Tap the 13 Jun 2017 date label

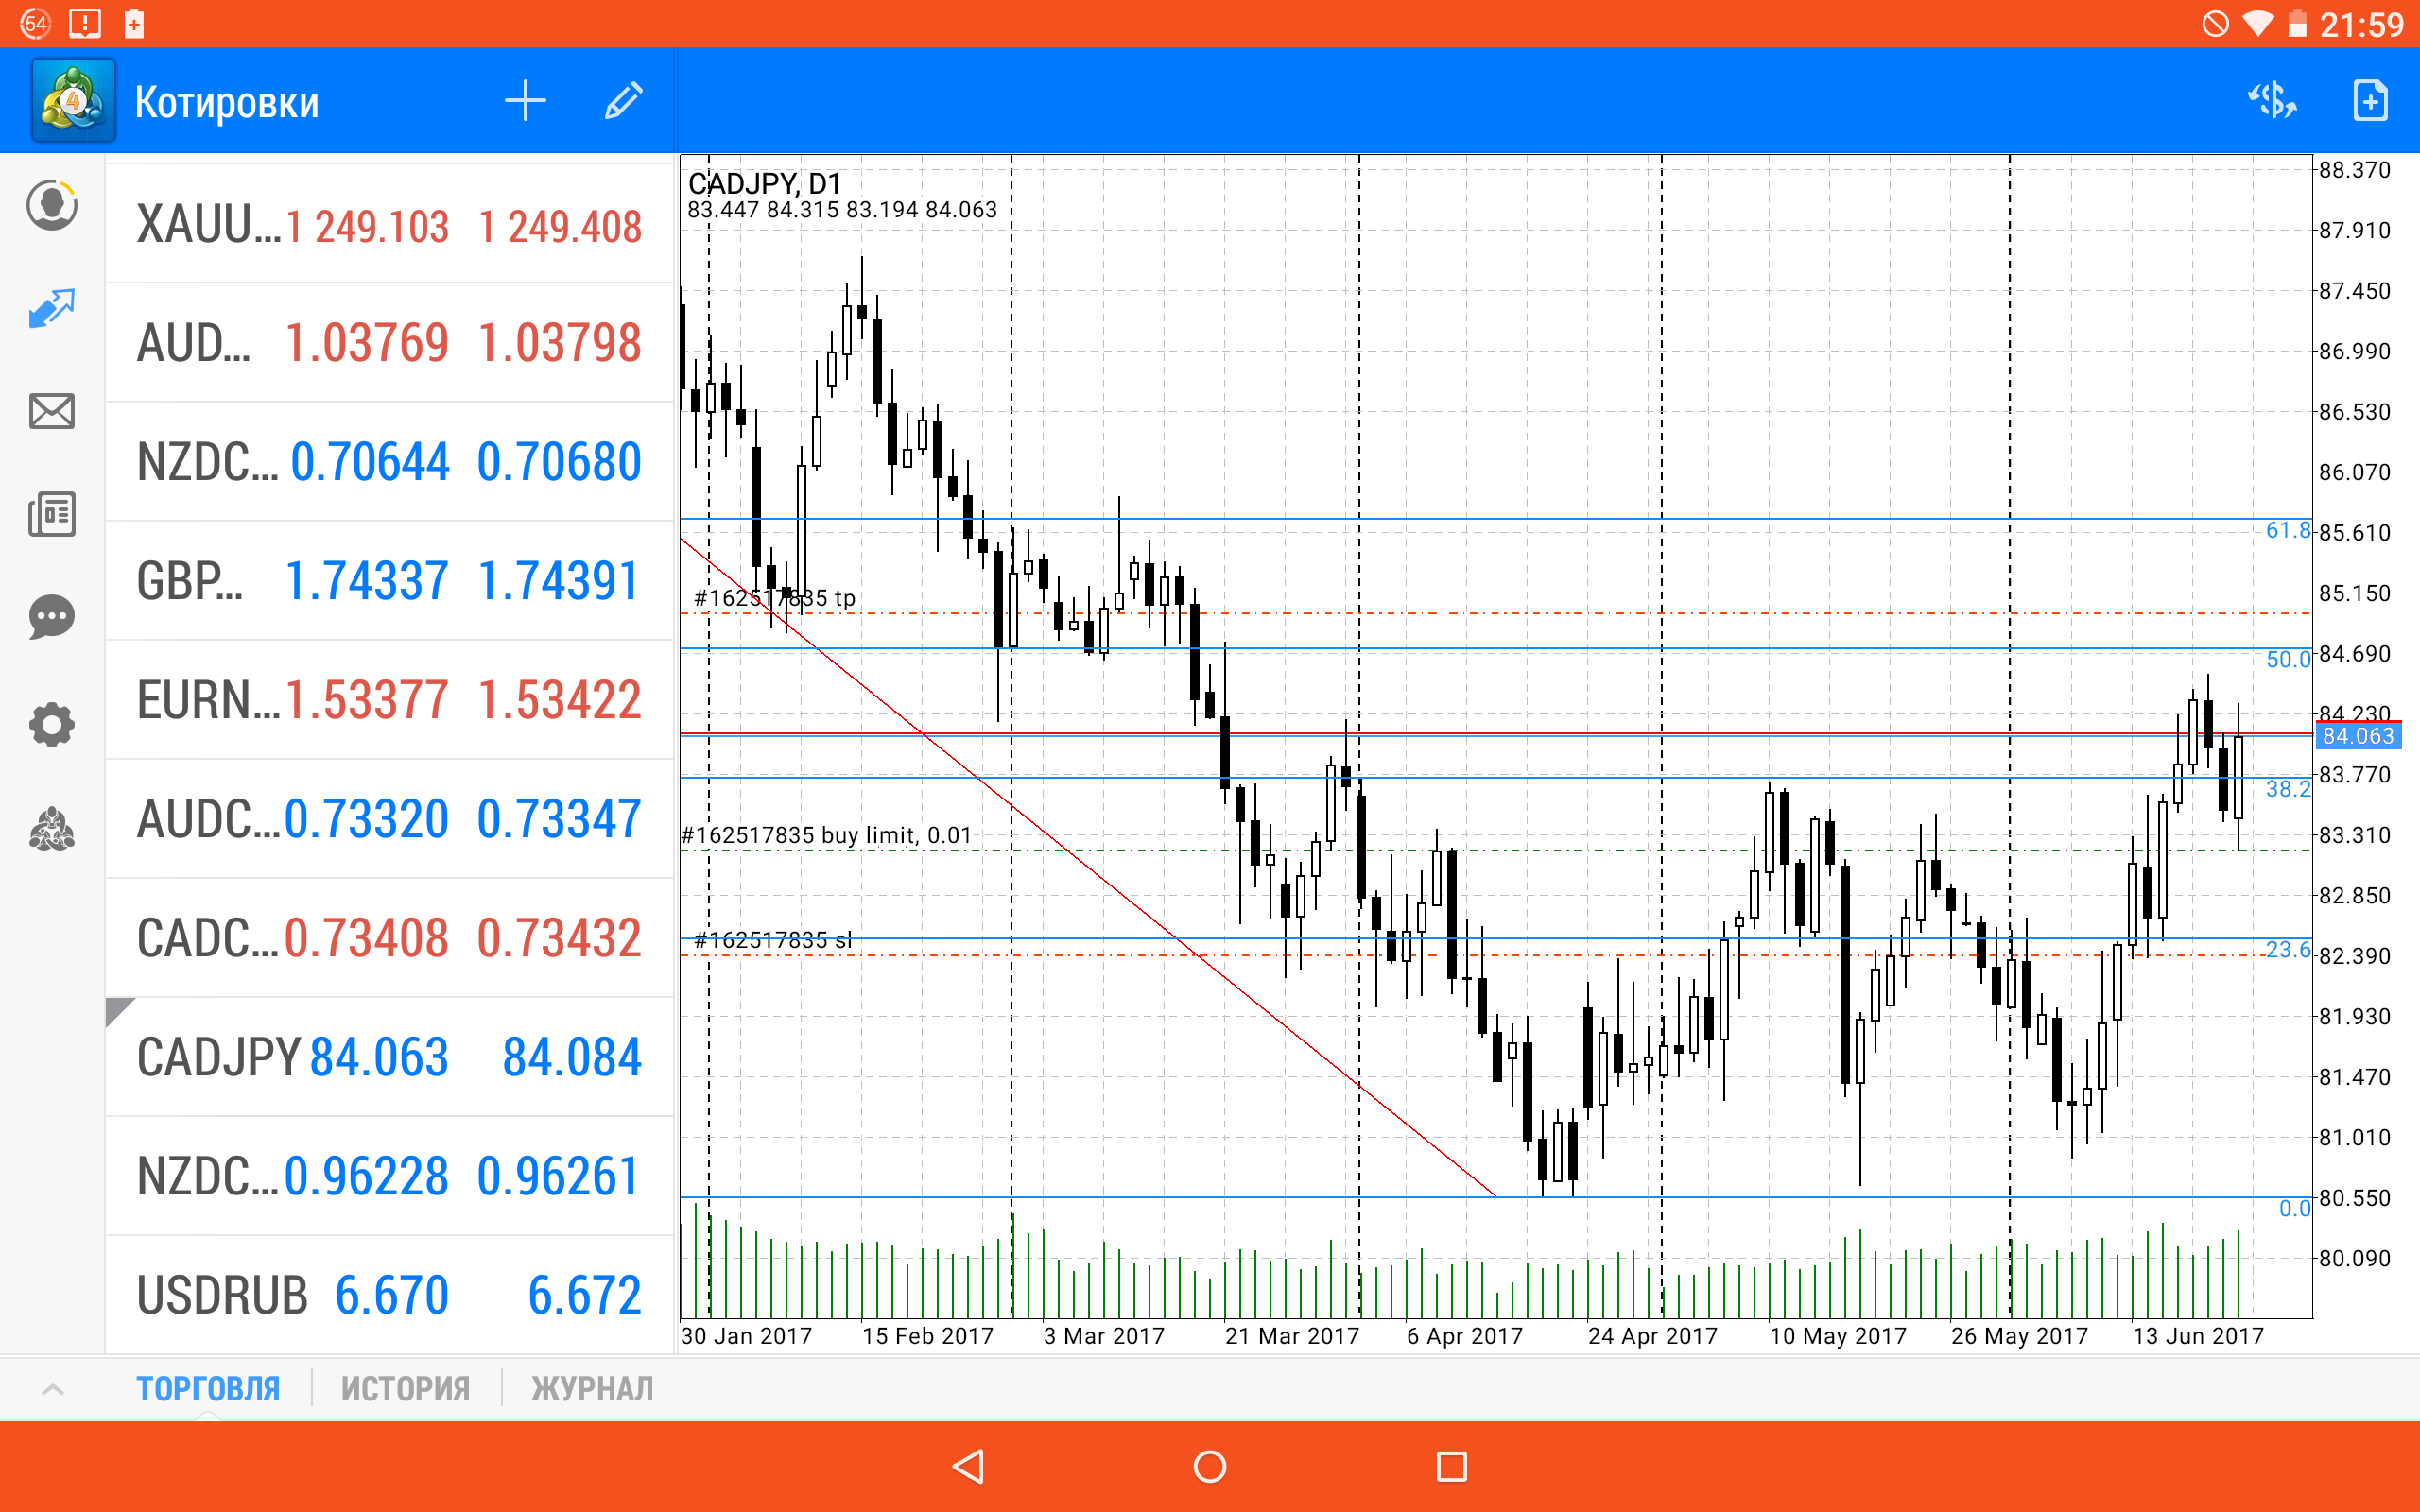pos(2198,1336)
